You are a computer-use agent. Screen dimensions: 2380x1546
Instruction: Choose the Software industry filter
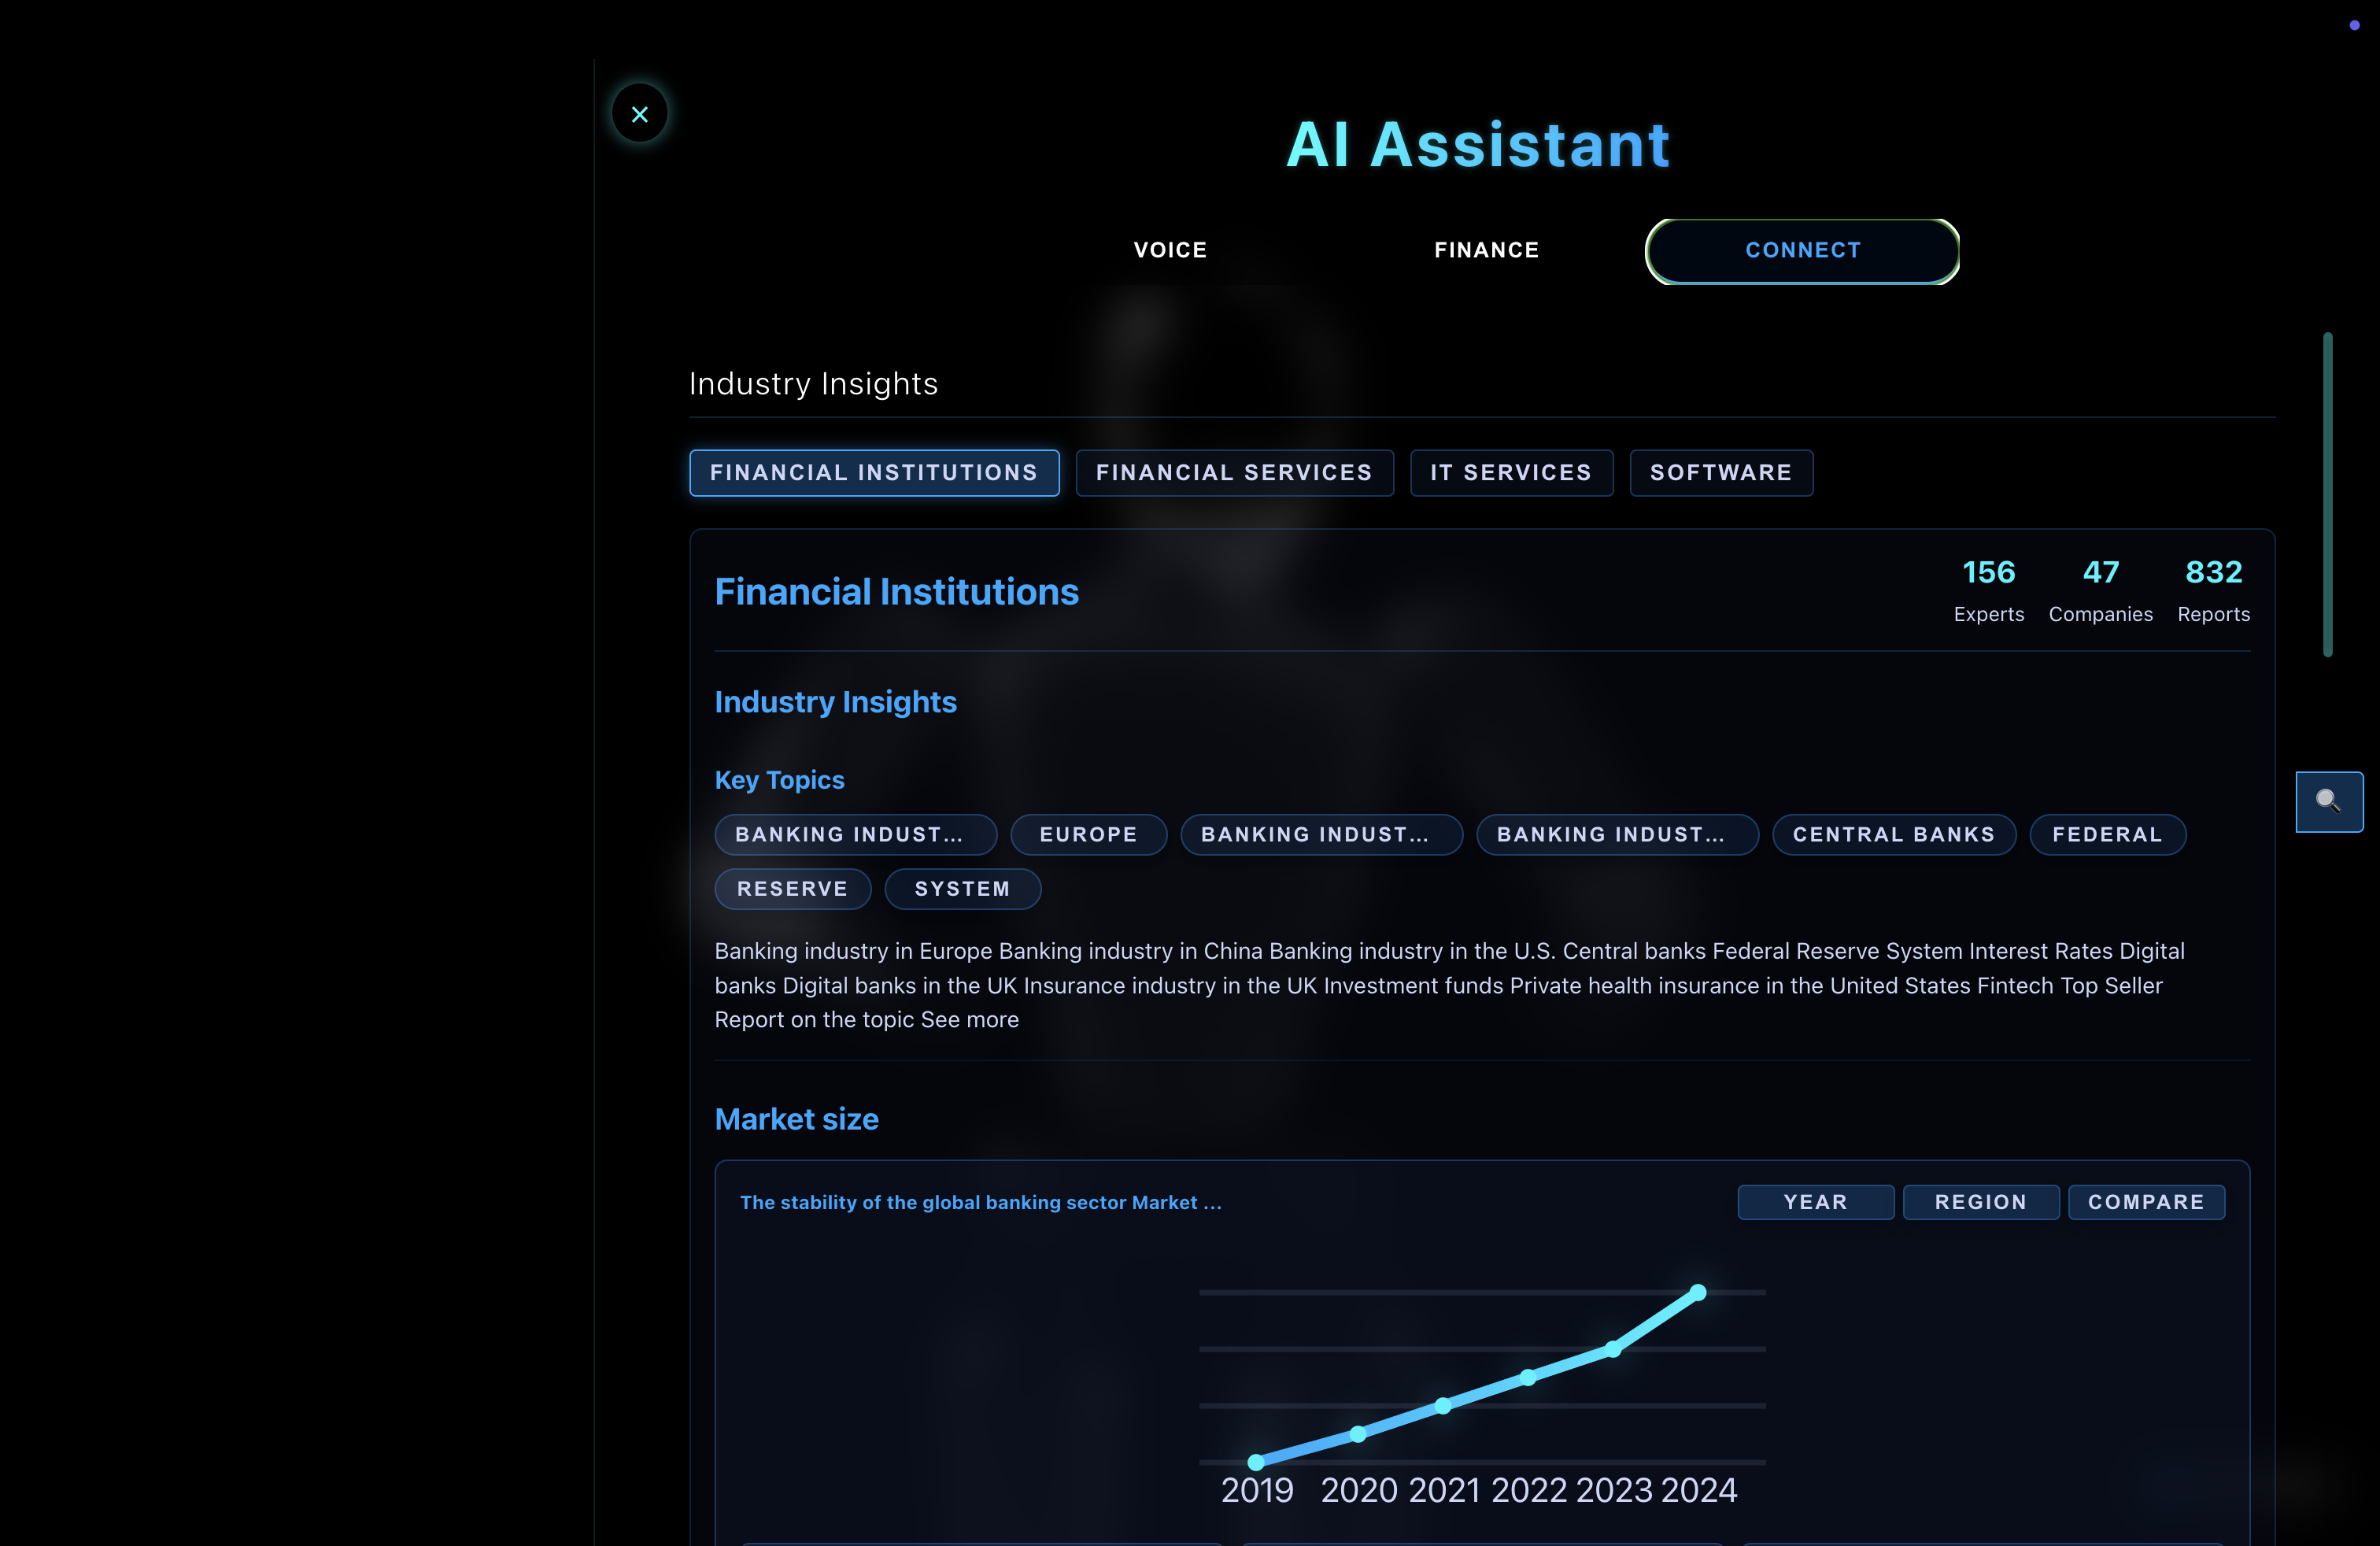1720,473
